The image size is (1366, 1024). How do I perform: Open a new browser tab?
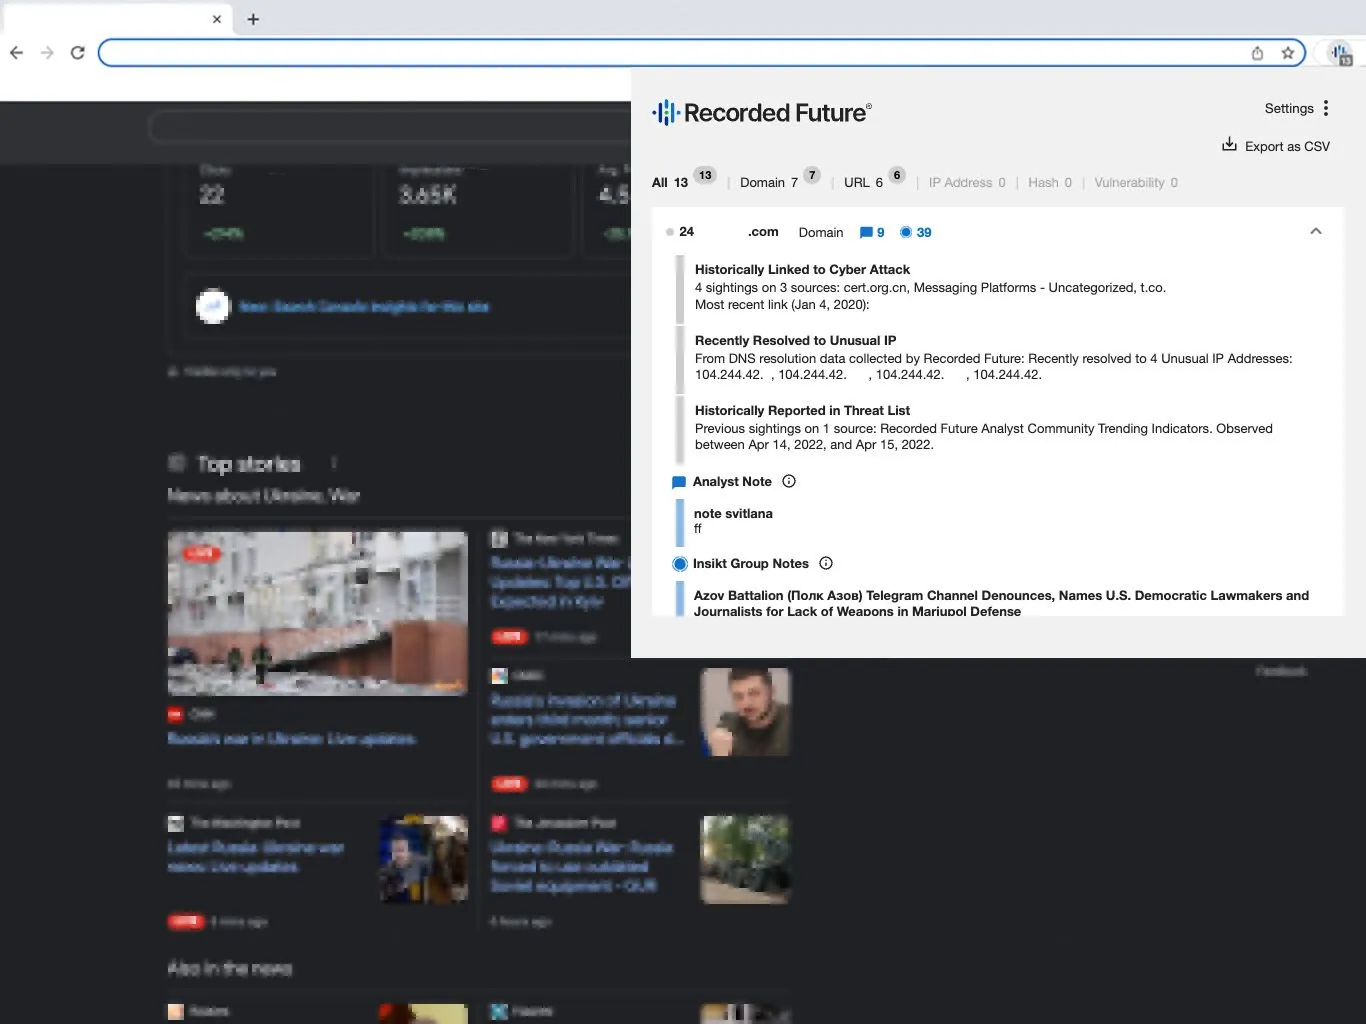[x=253, y=19]
